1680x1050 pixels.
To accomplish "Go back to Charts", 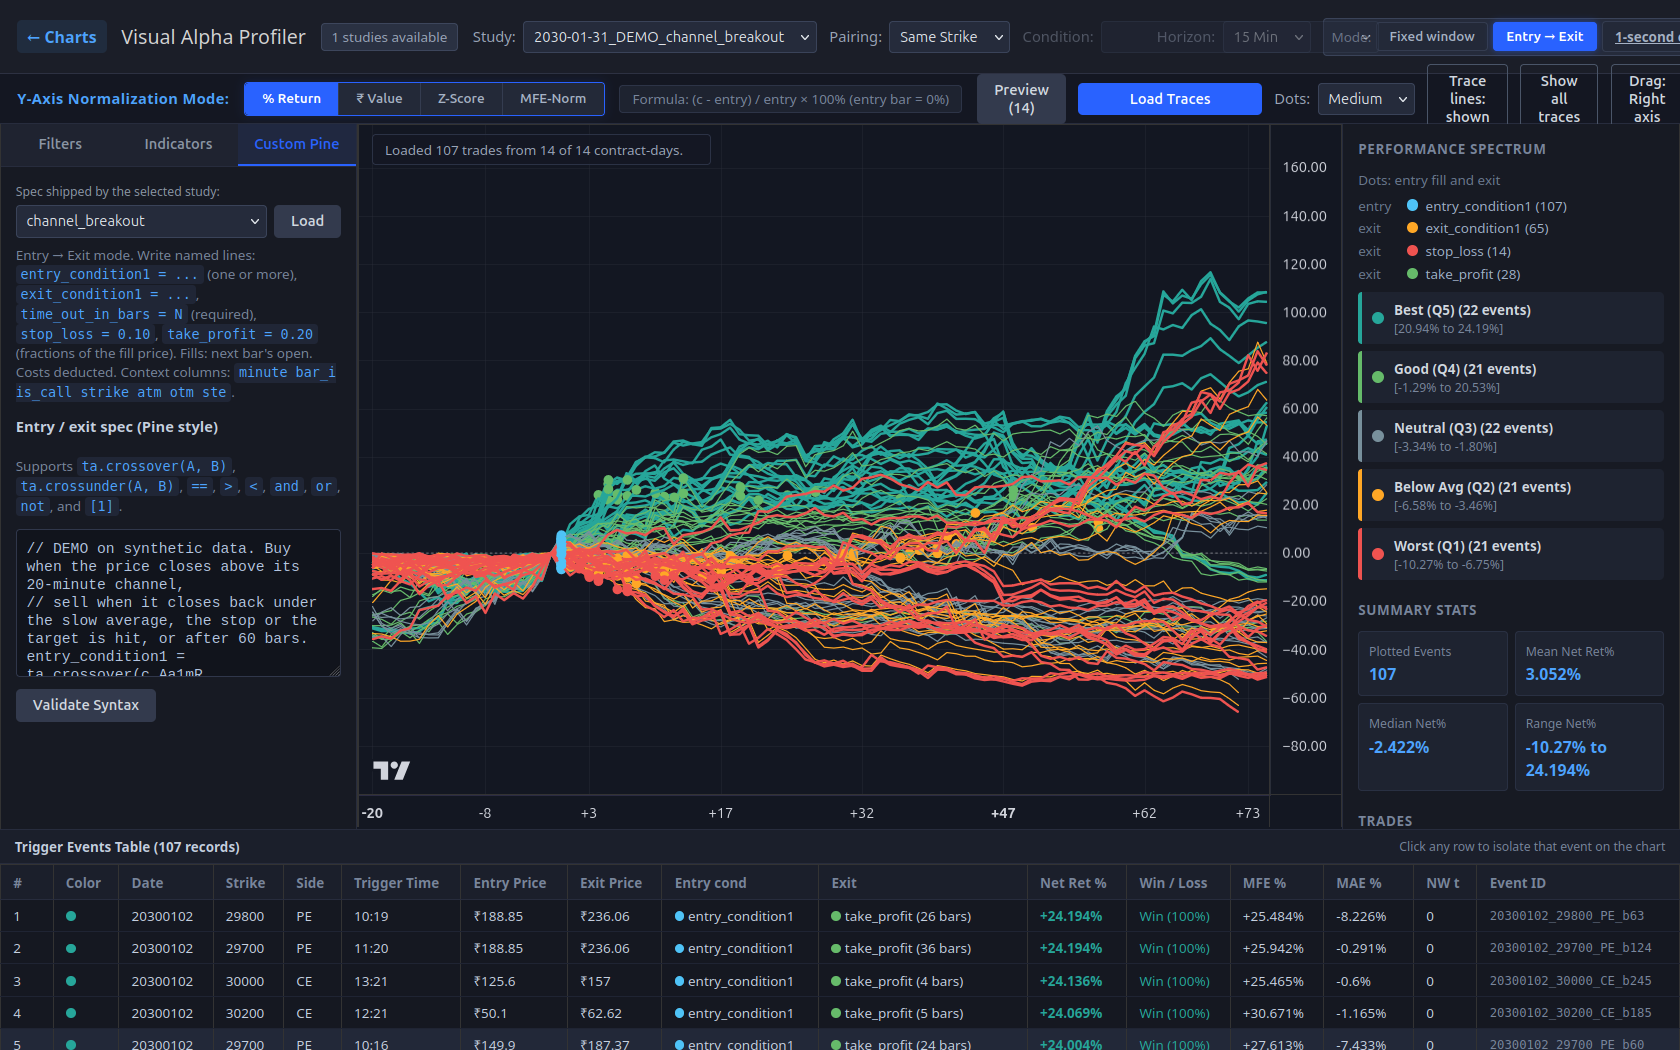I will pos(62,37).
